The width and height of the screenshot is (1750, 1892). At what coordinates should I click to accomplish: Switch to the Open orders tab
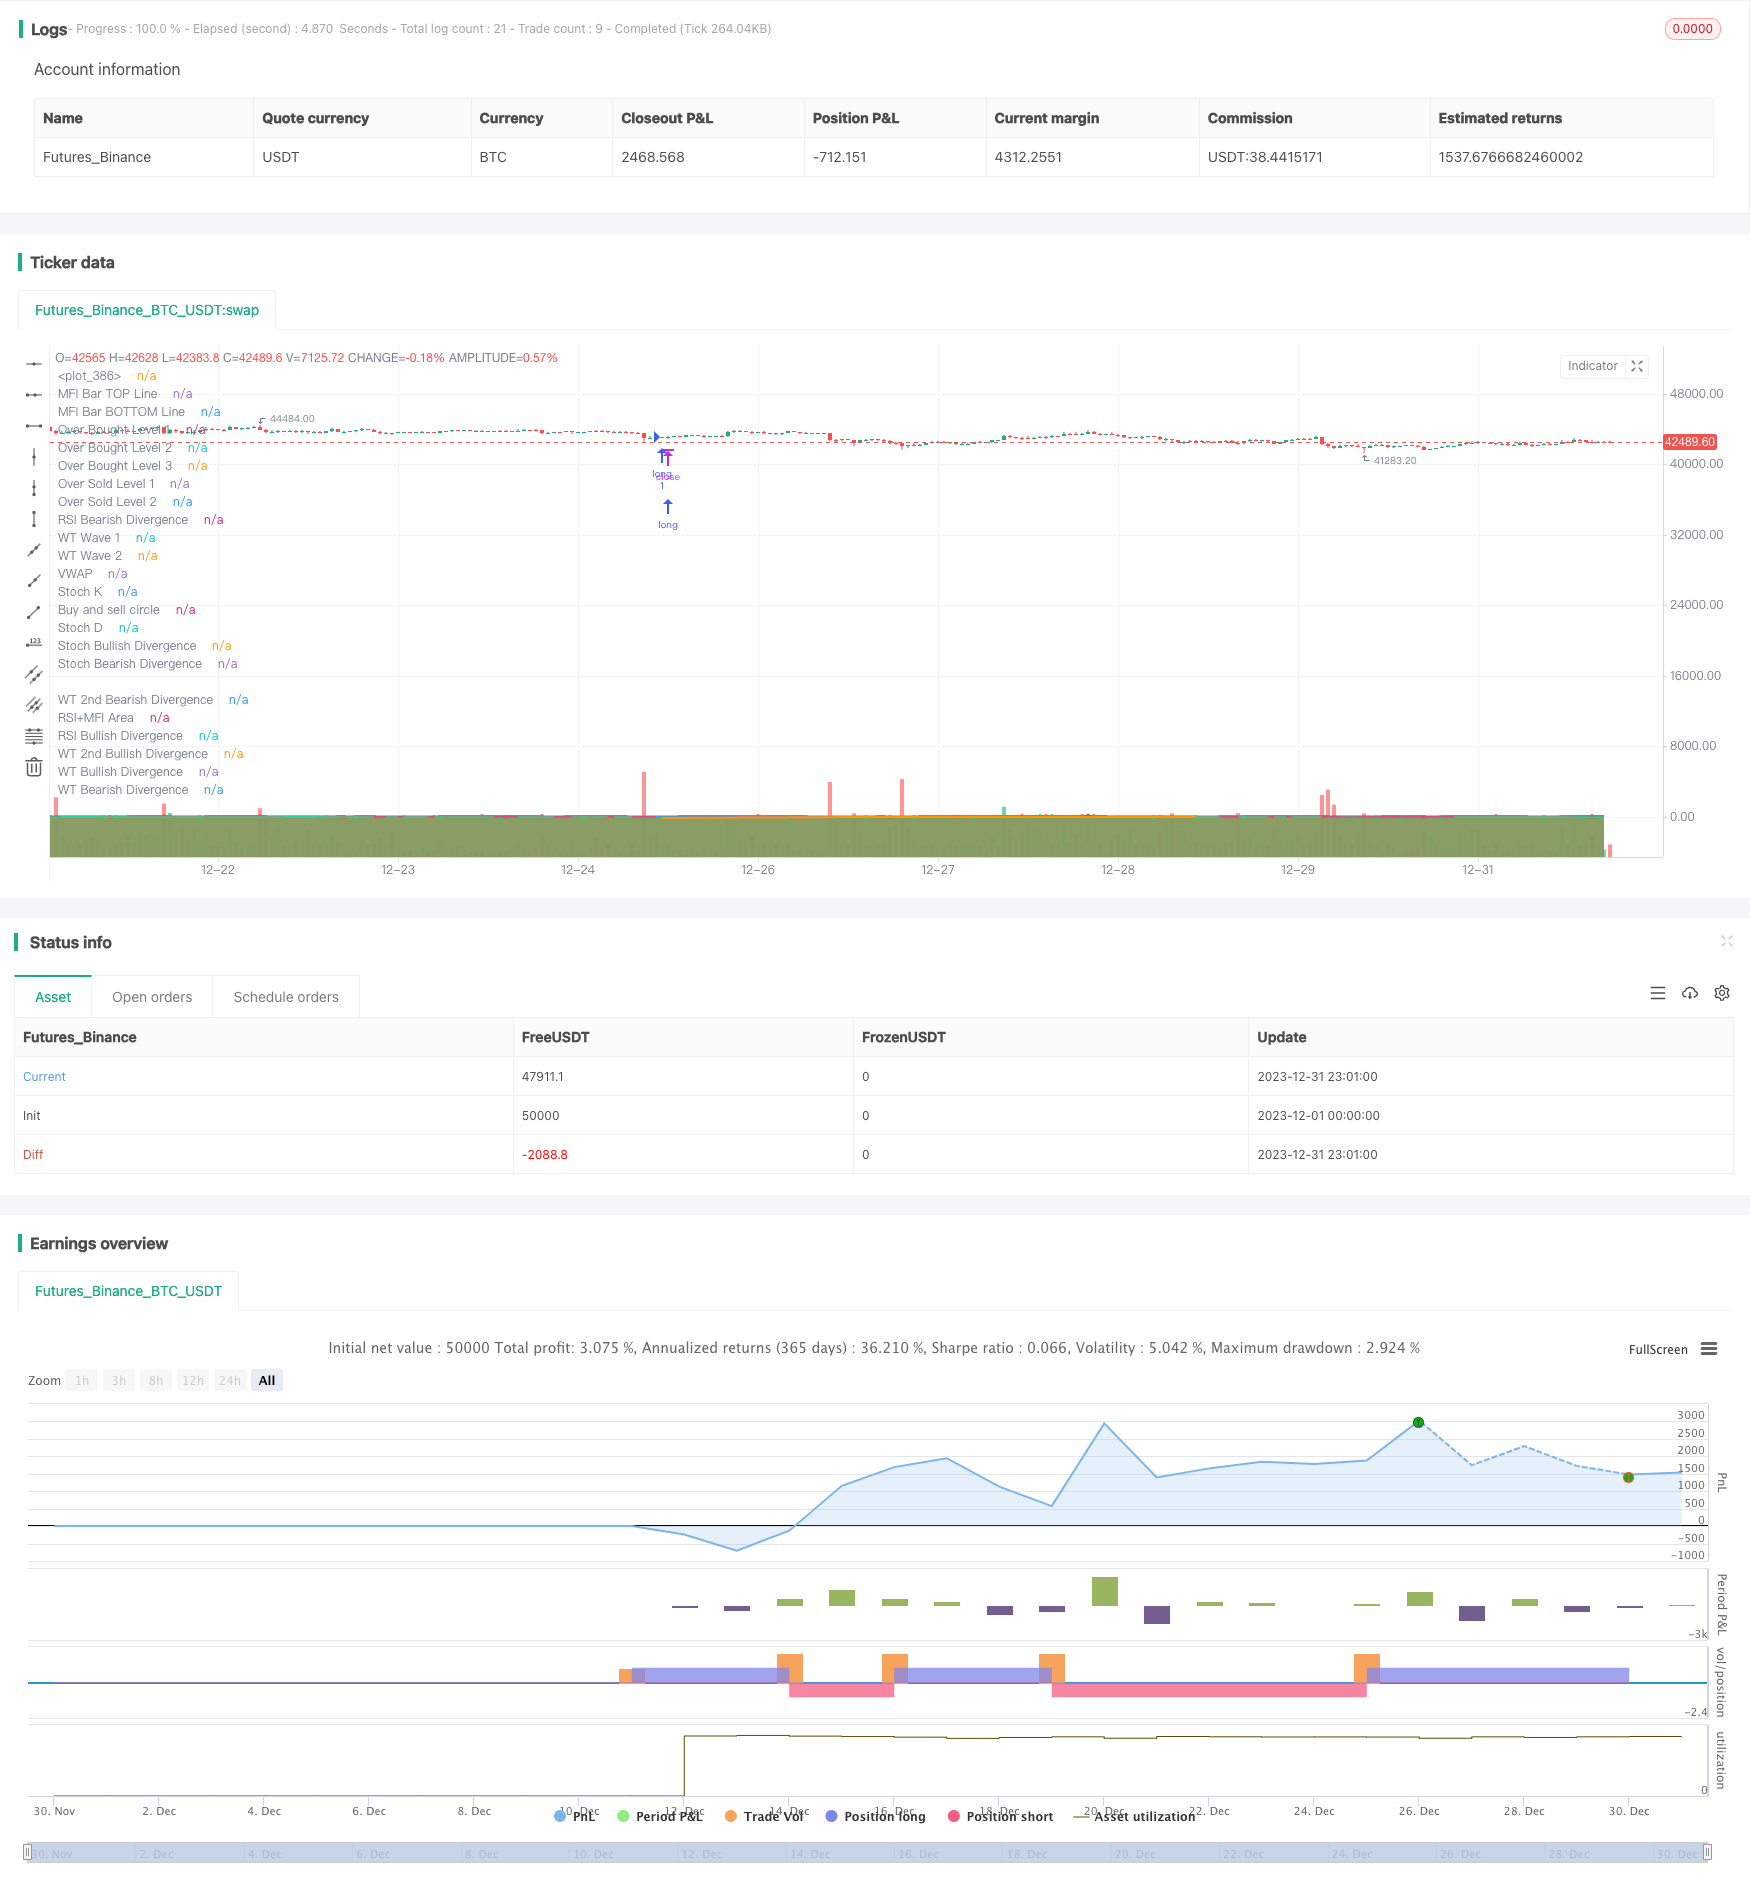(152, 997)
